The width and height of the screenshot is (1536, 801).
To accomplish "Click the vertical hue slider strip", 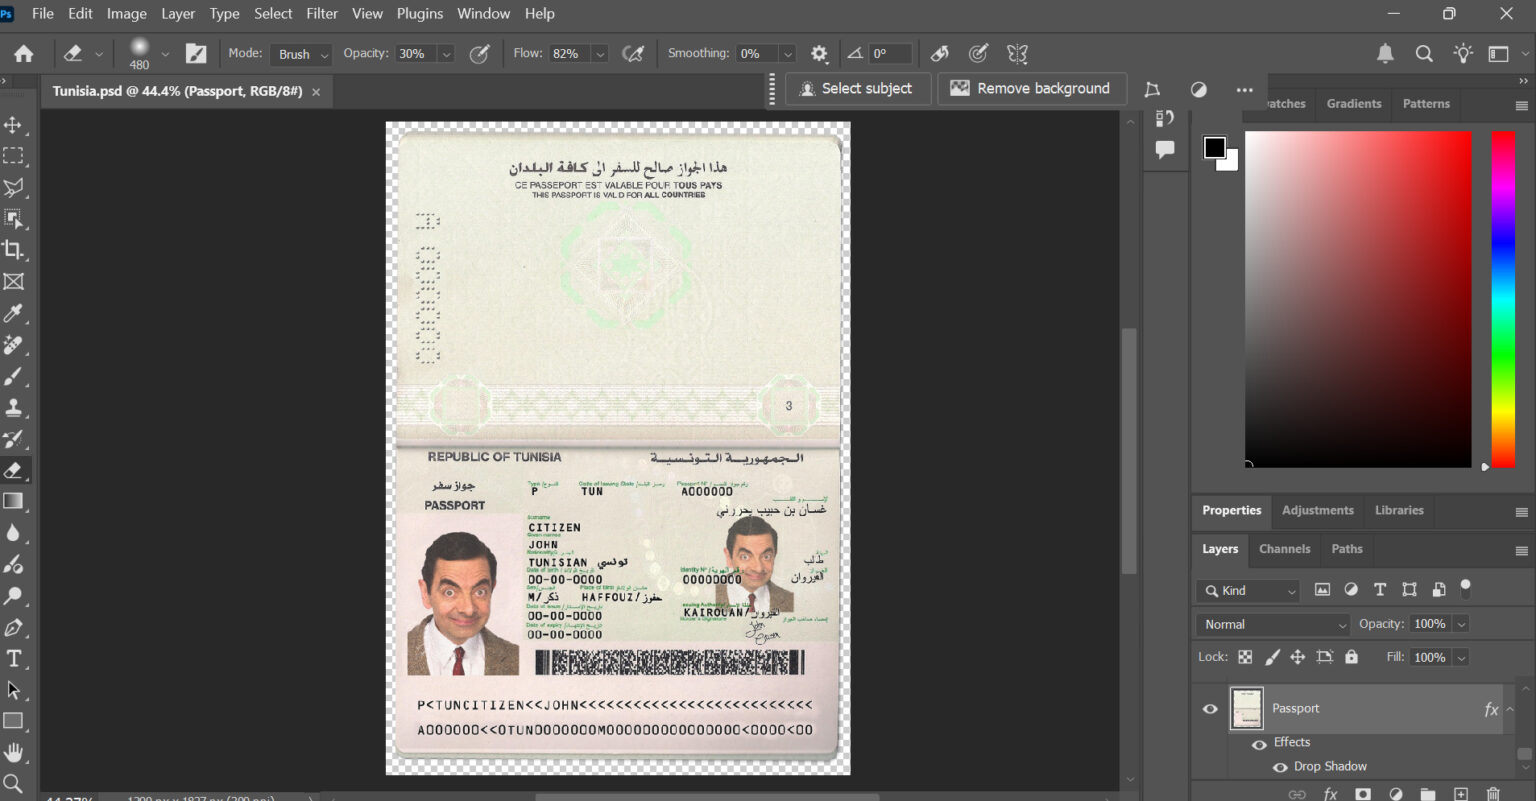I will [x=1503, y=299].
